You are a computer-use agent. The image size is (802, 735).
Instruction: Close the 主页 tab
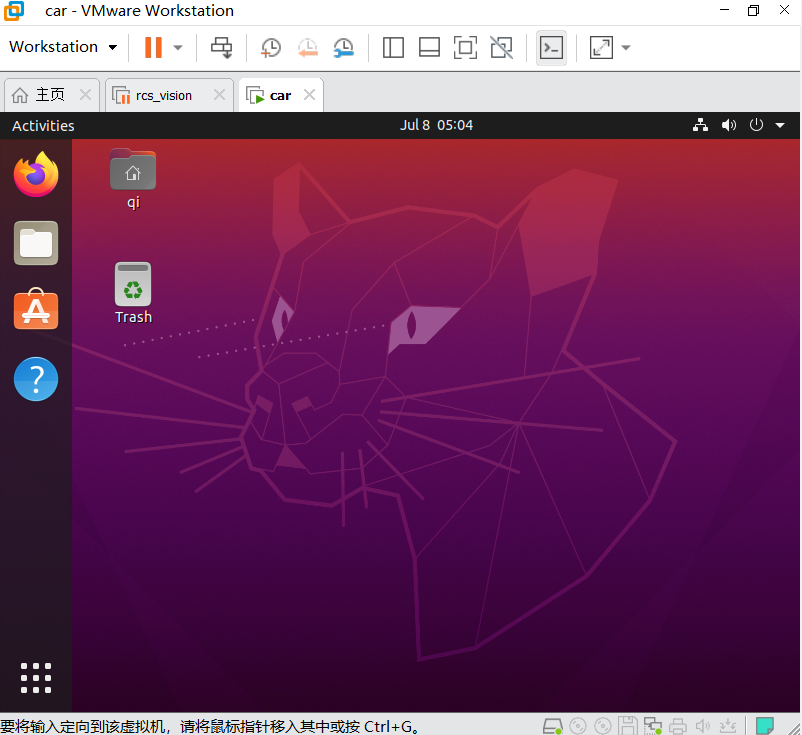click(85, 95)
